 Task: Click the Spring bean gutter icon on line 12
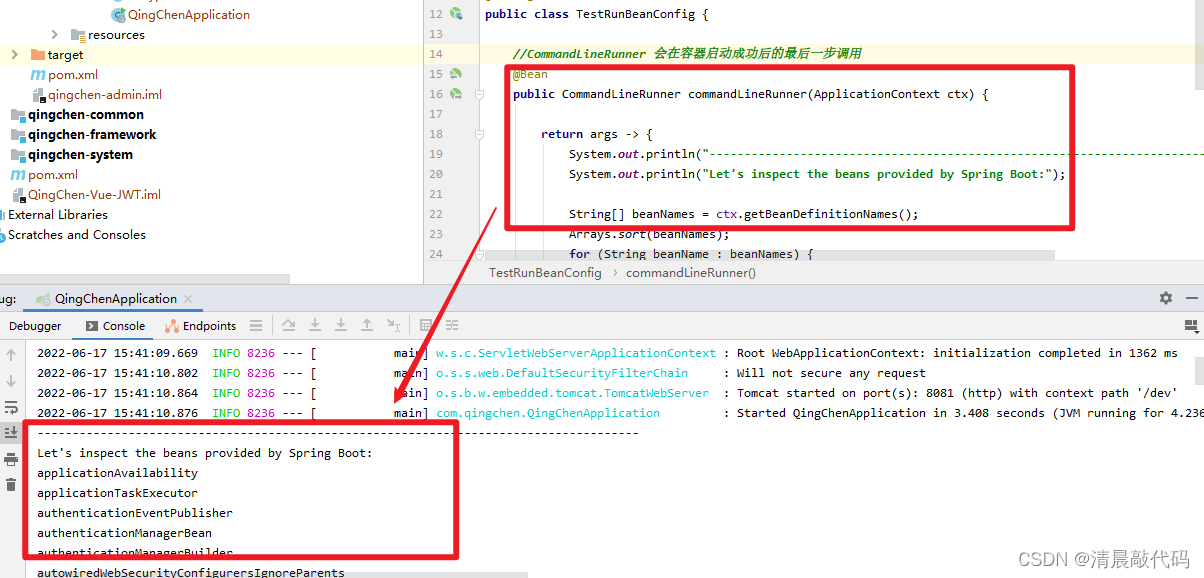(x=457, y=14)
